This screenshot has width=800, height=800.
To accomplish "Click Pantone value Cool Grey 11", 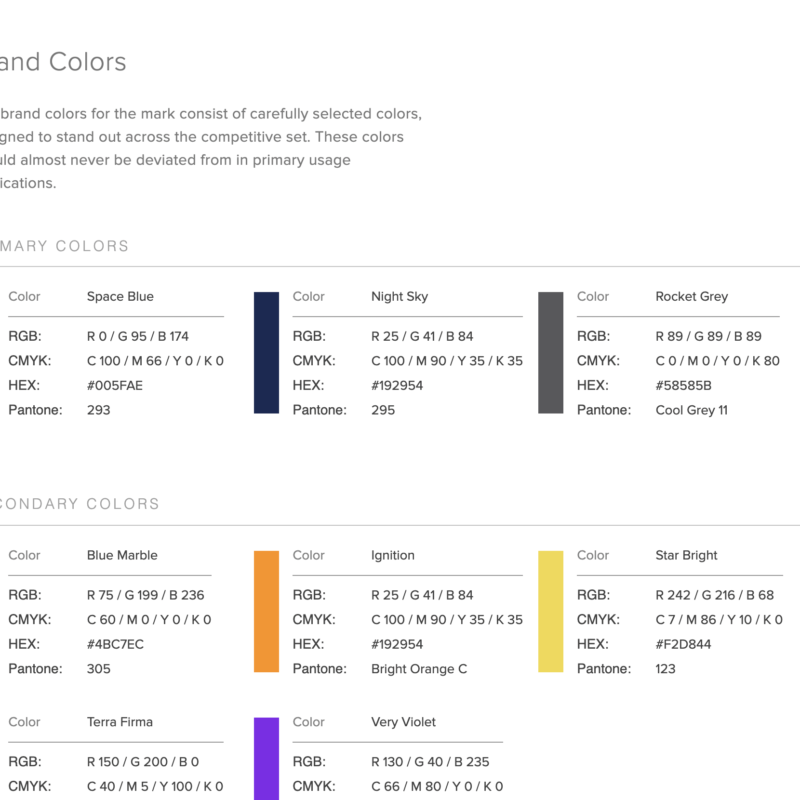I will click(x=691, y=410).
